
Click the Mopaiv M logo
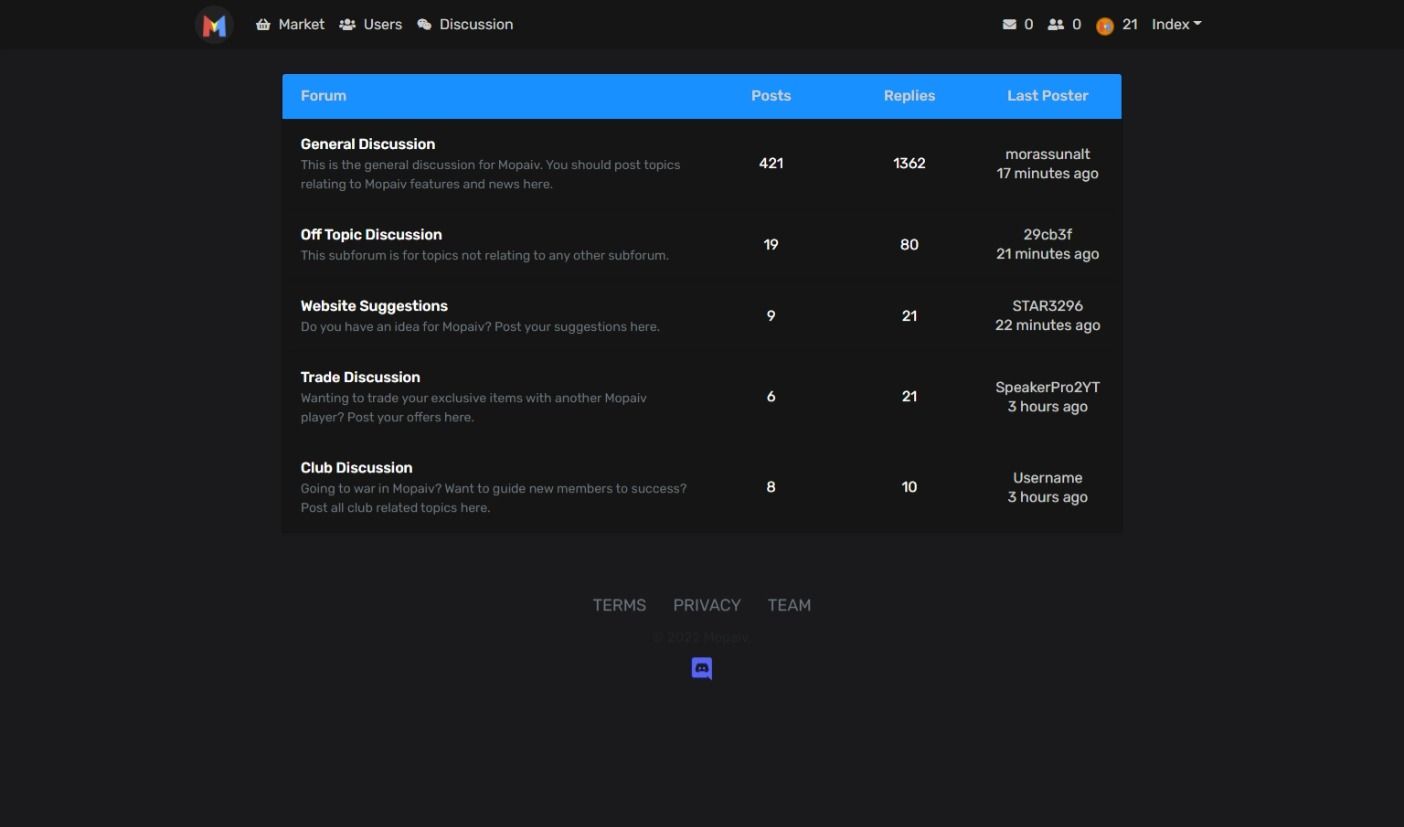point(214,25)
